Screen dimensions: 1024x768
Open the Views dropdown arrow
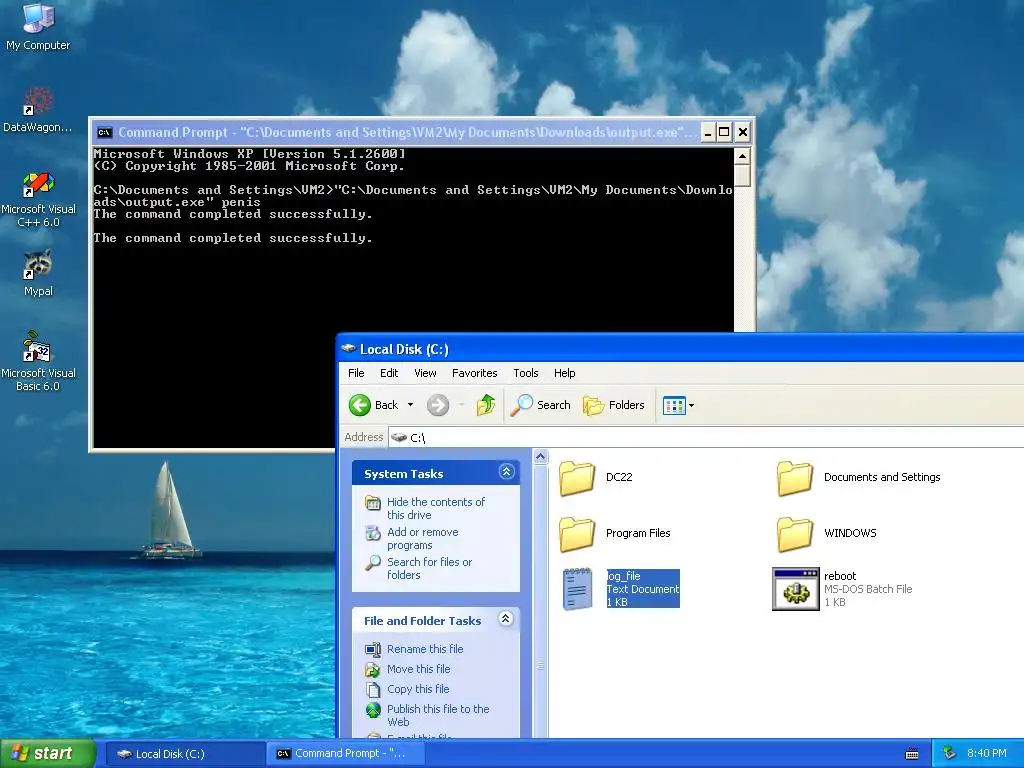click(692, 406)
